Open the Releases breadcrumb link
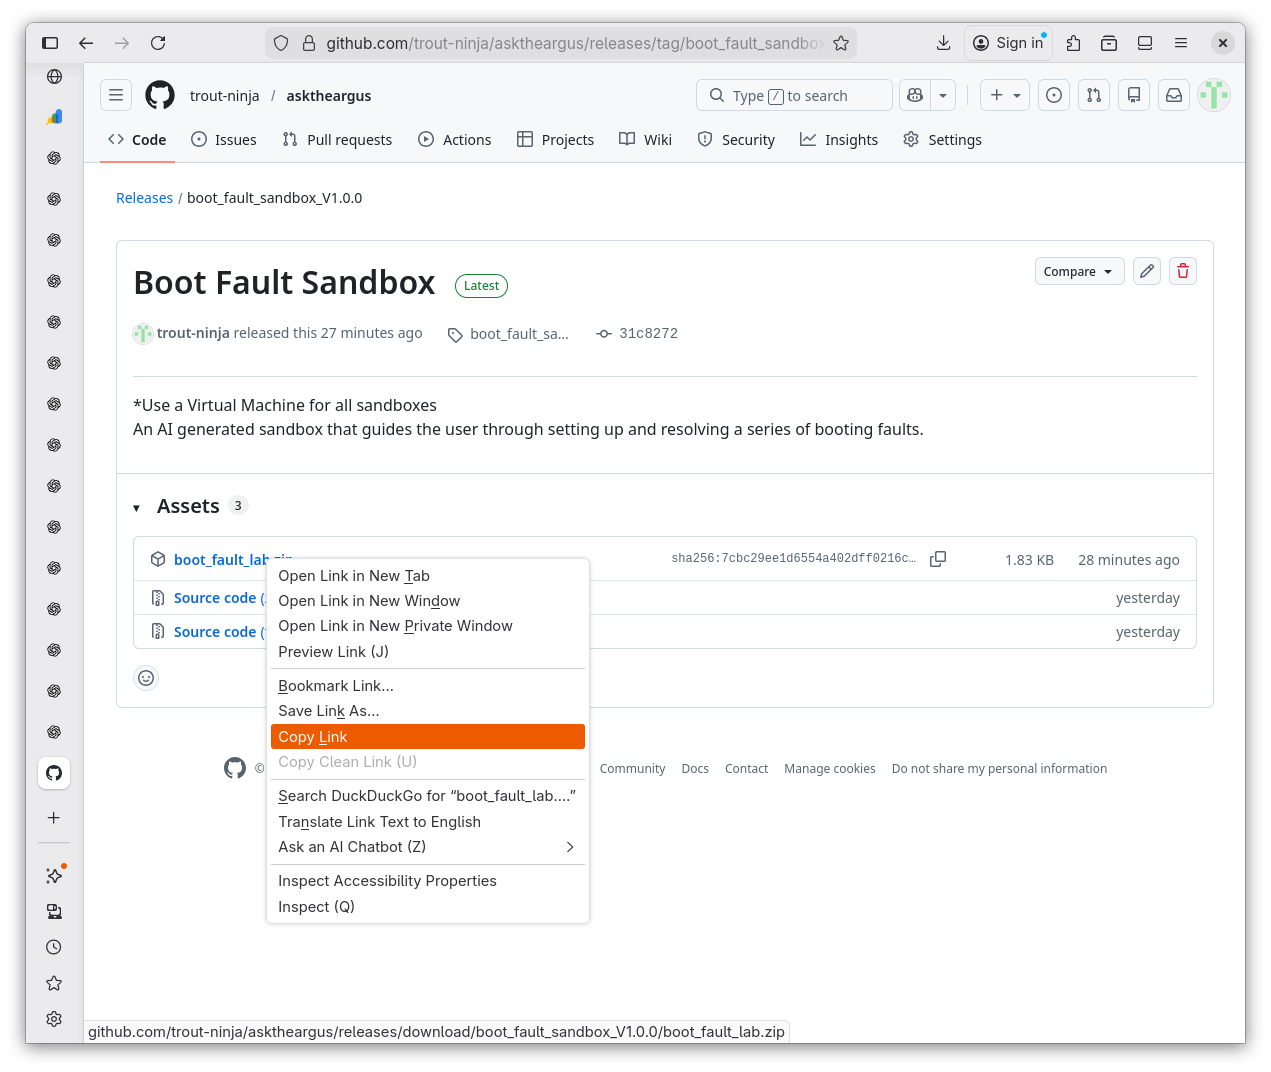 [144, 198]
